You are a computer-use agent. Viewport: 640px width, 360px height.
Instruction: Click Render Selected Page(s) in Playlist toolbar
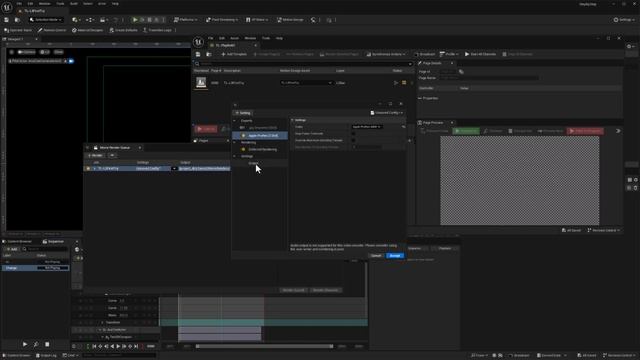point(339,54)
